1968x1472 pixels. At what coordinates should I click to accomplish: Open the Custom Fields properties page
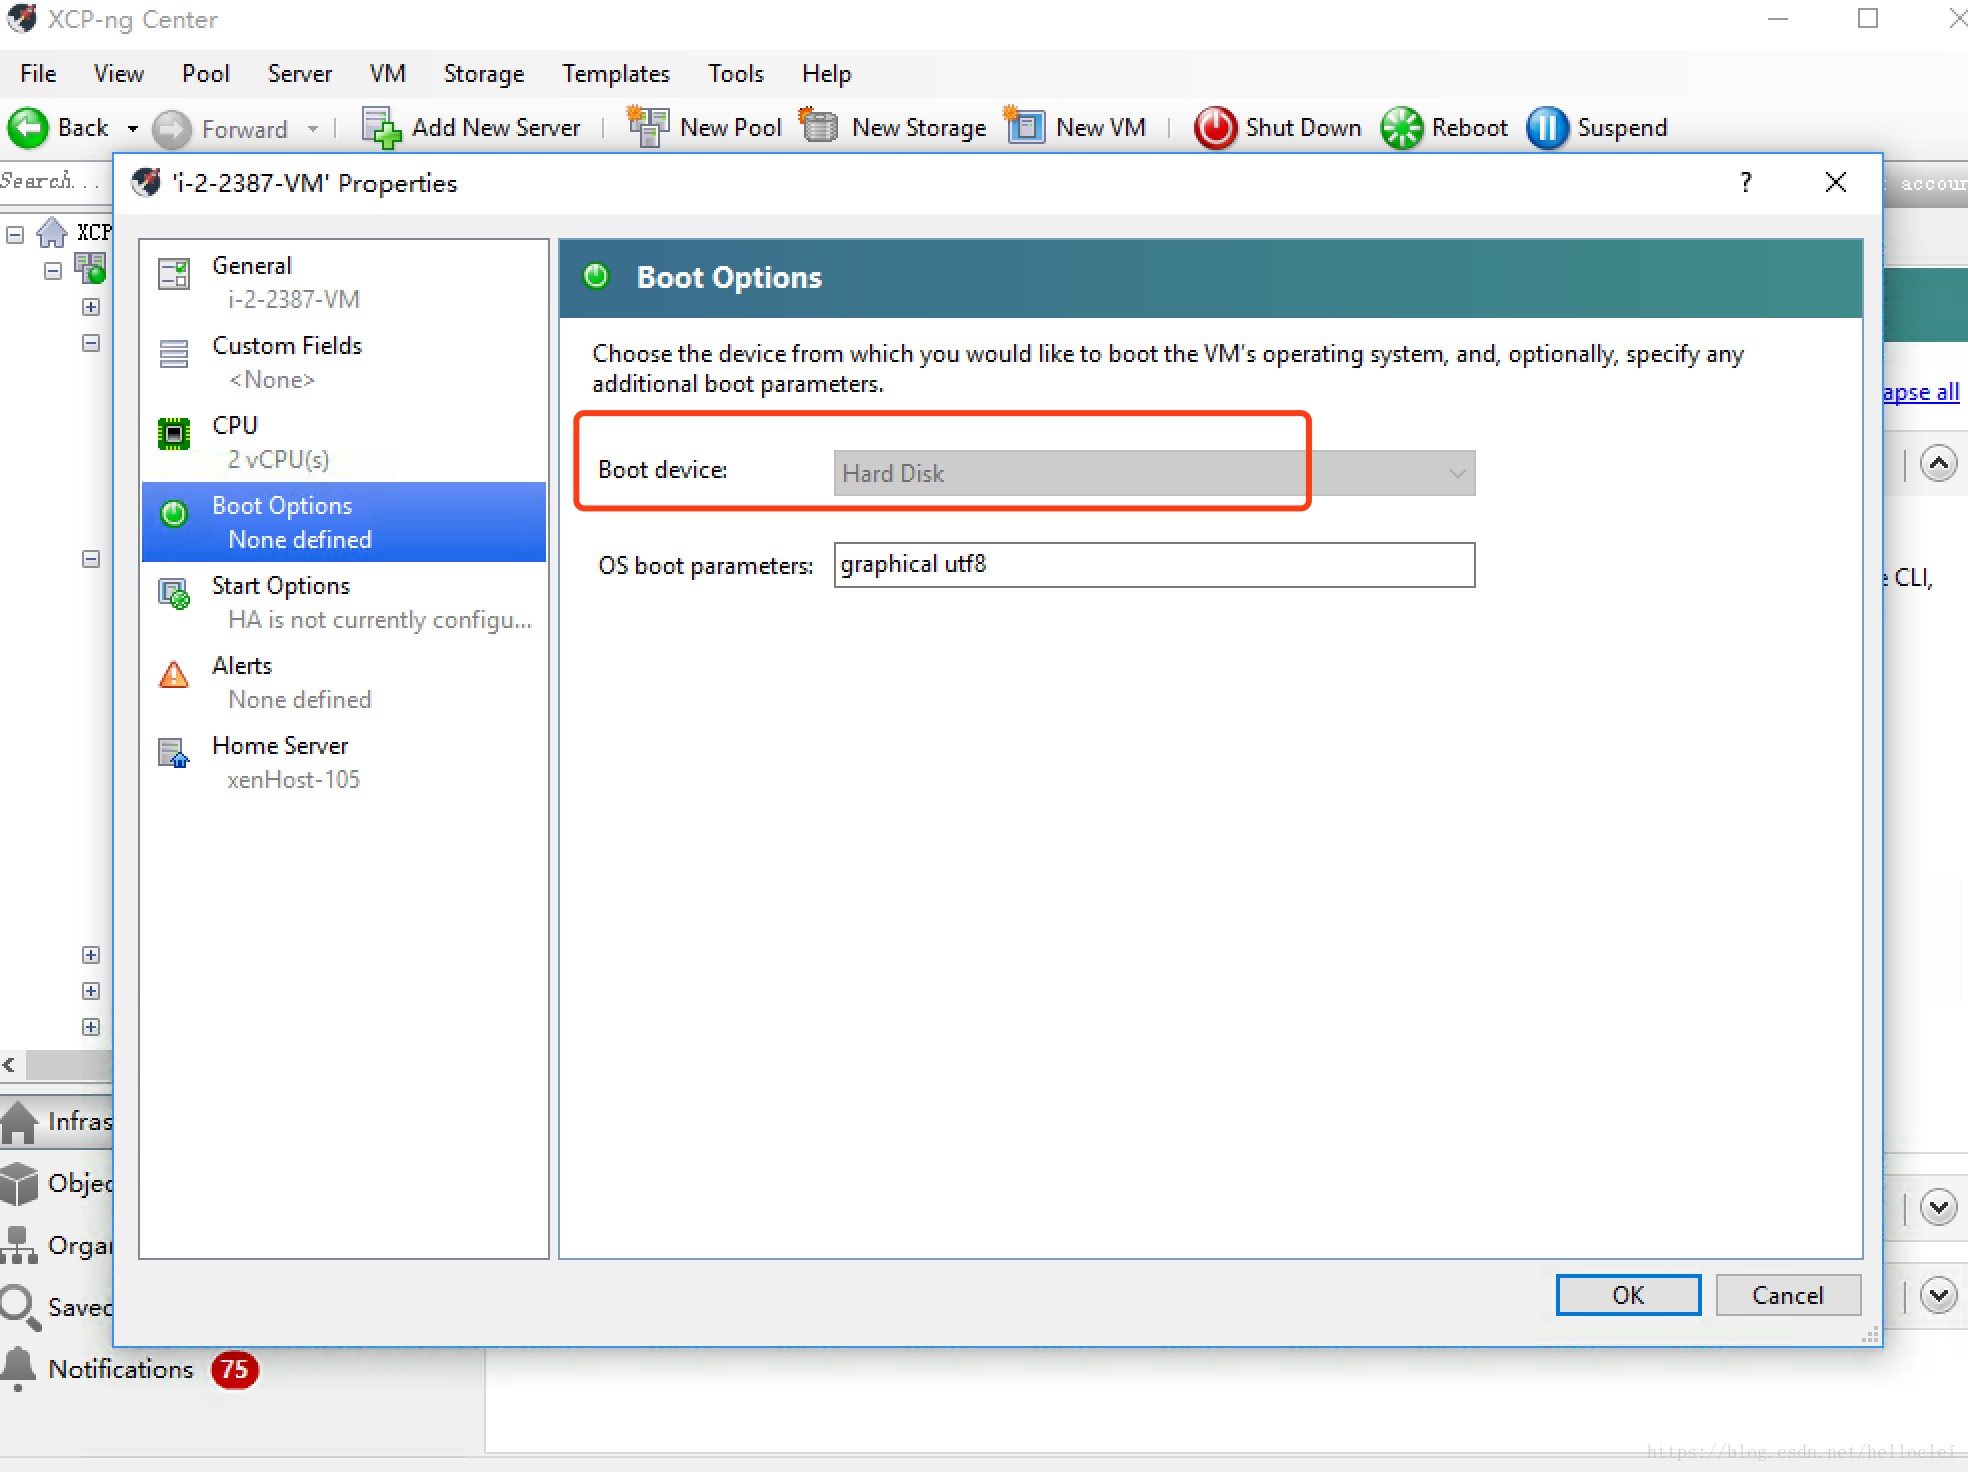344,362
